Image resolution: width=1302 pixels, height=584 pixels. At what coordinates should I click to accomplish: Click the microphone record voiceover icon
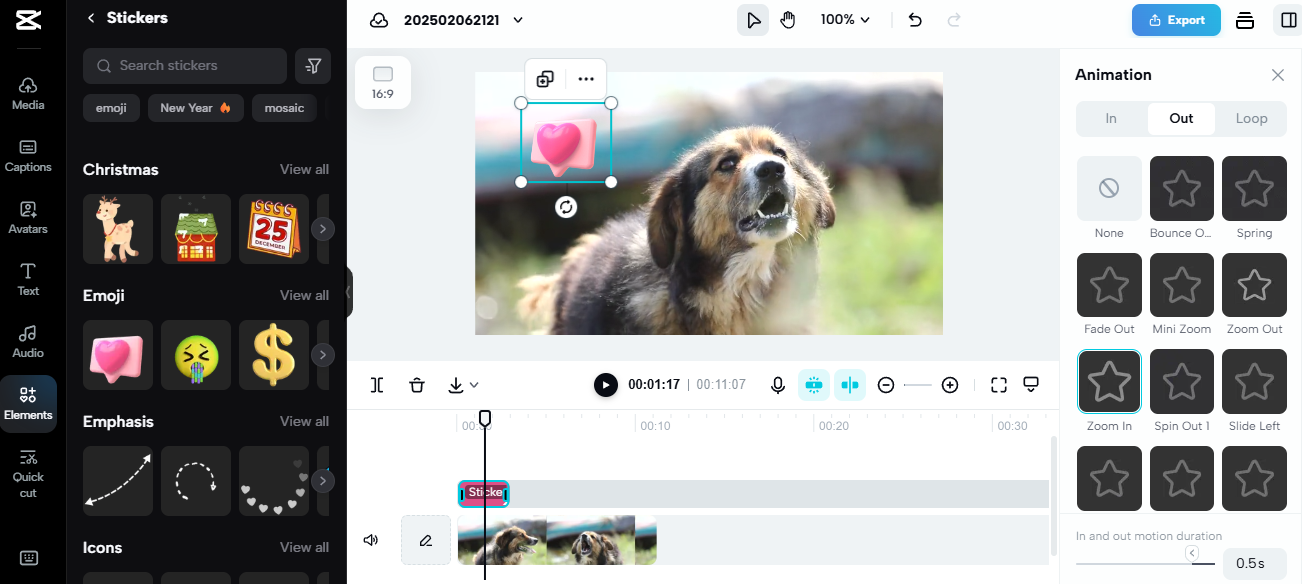778,385
